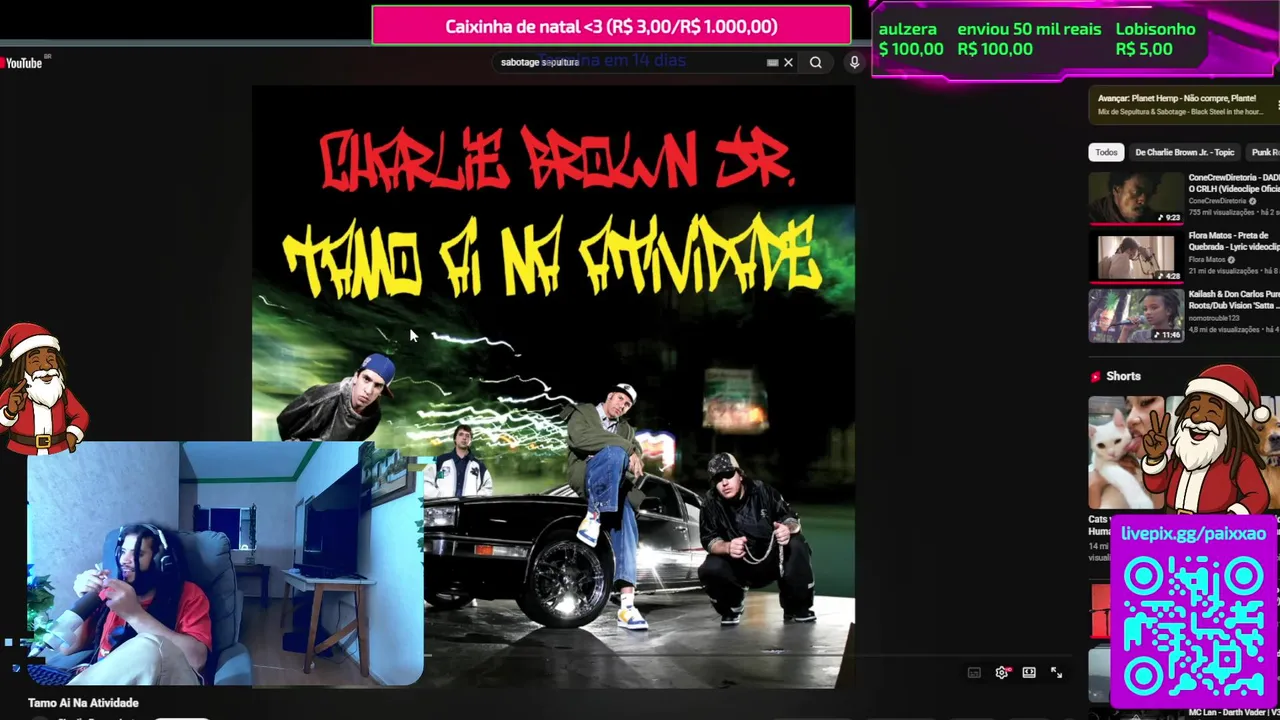
Task: Click the 'Tamo Ai Na Atividade' video title
Action: 83,703
